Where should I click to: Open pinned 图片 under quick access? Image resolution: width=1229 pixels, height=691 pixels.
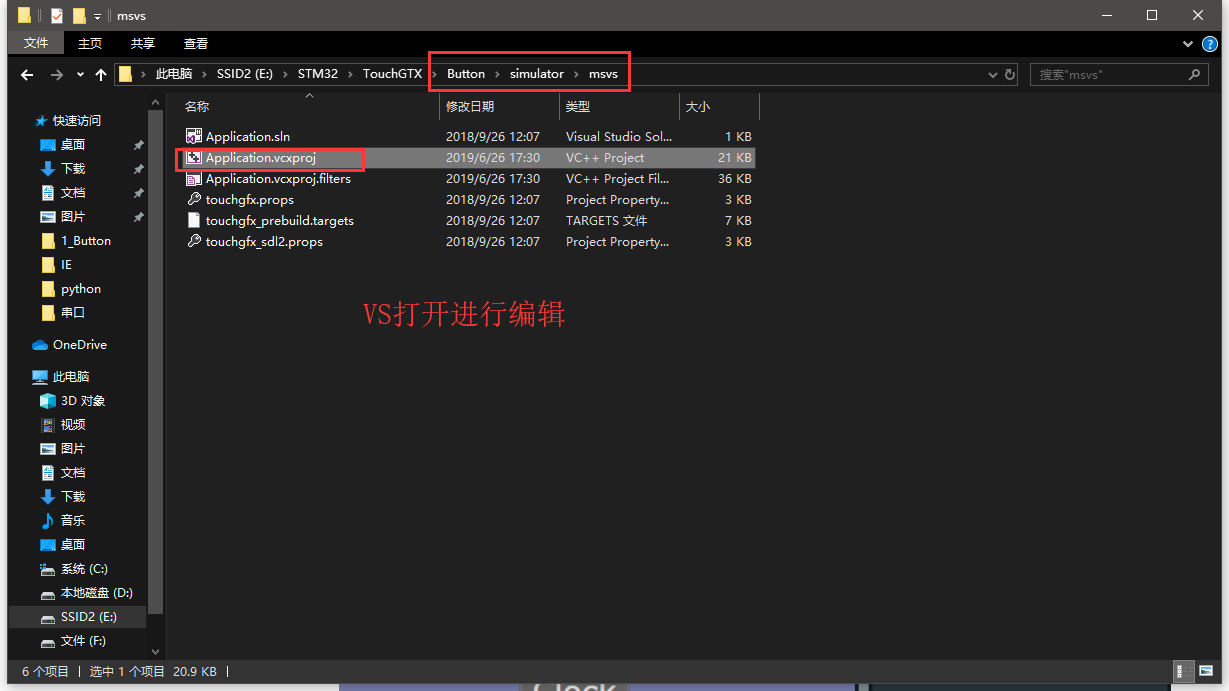coord(73,216)
